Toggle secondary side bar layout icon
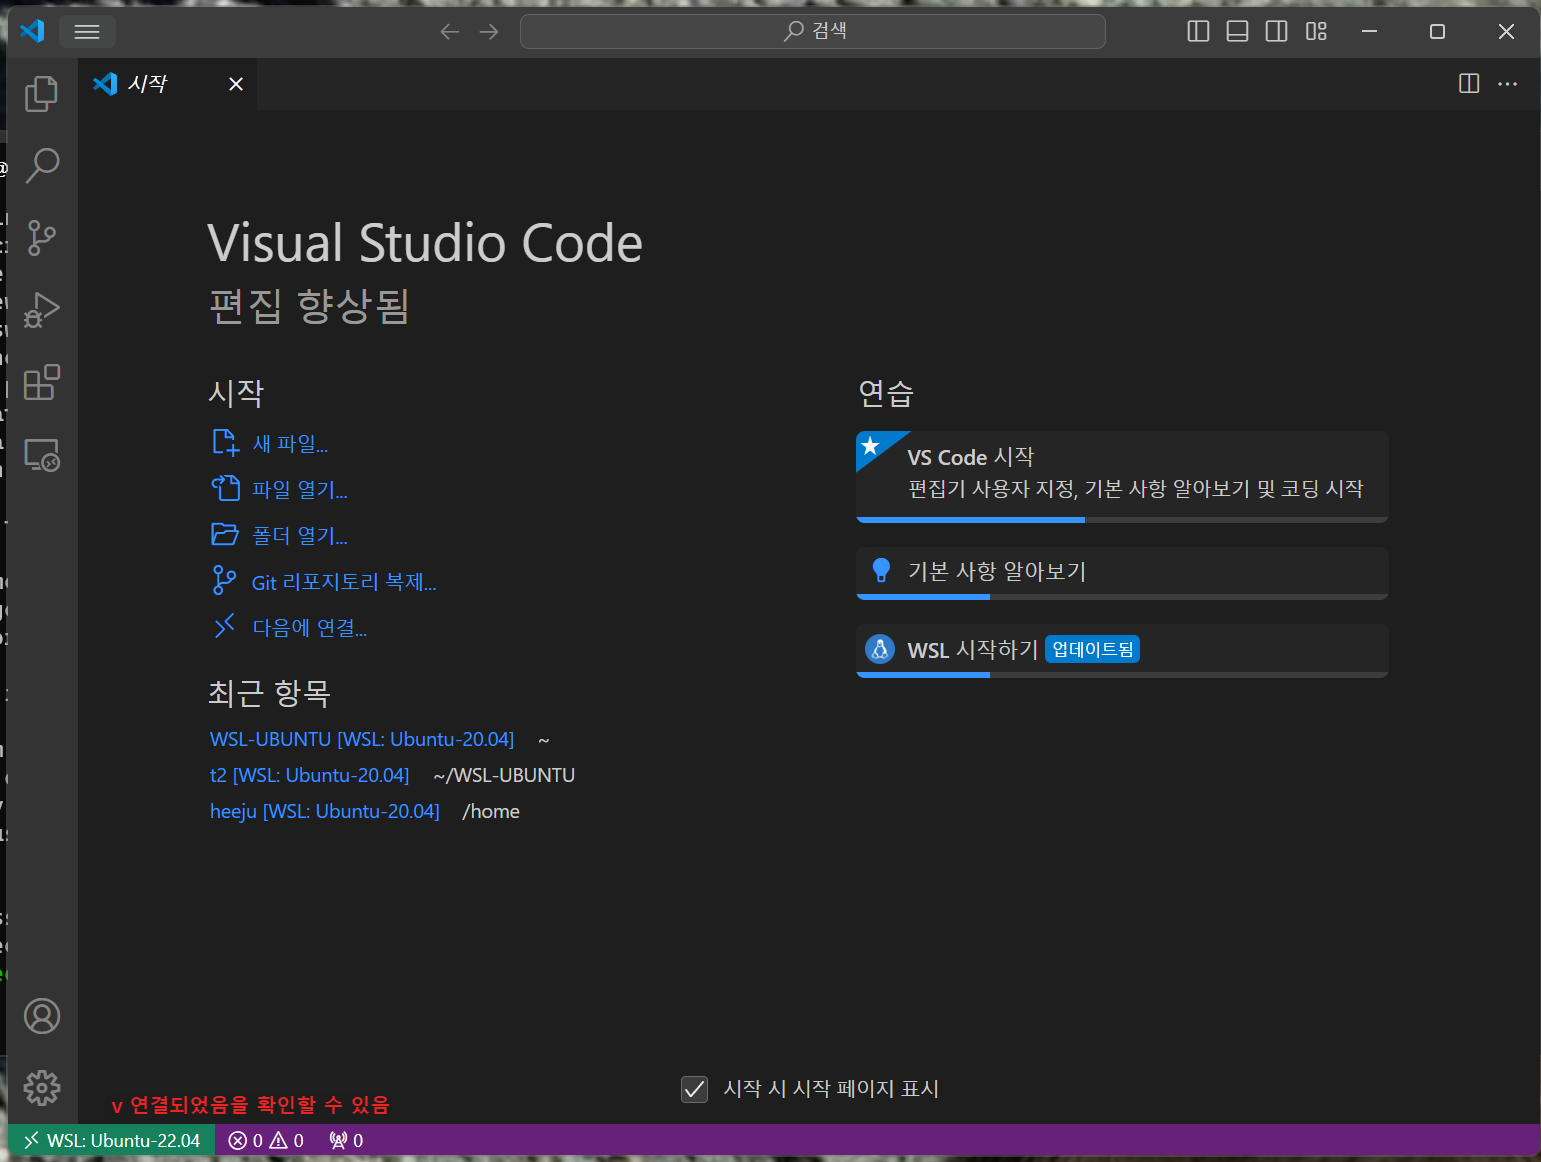 1277,32
